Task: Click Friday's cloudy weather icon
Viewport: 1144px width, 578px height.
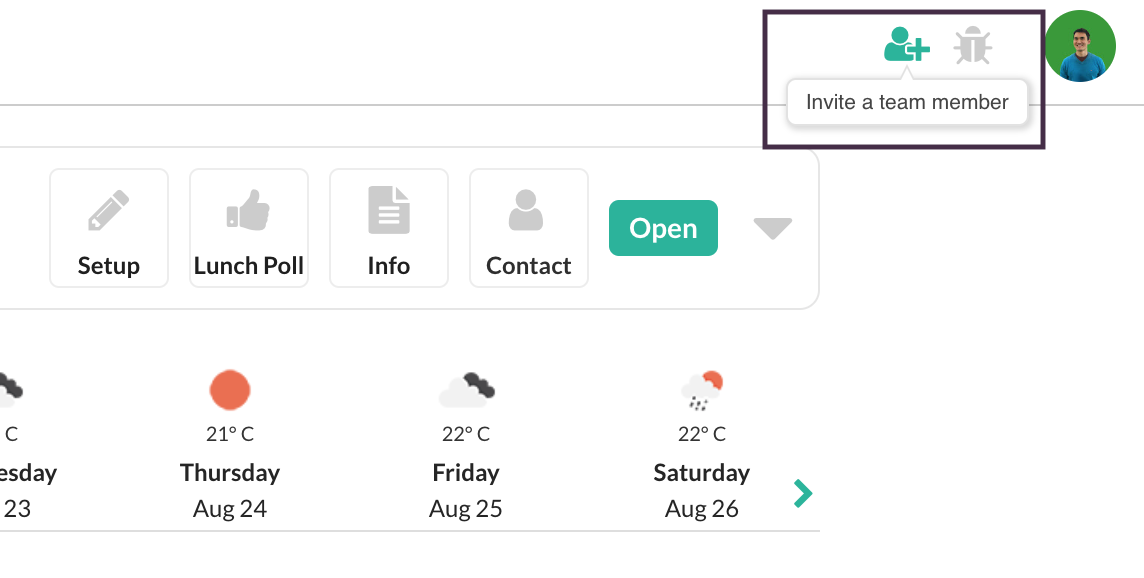Action: (x=466, y=389)
